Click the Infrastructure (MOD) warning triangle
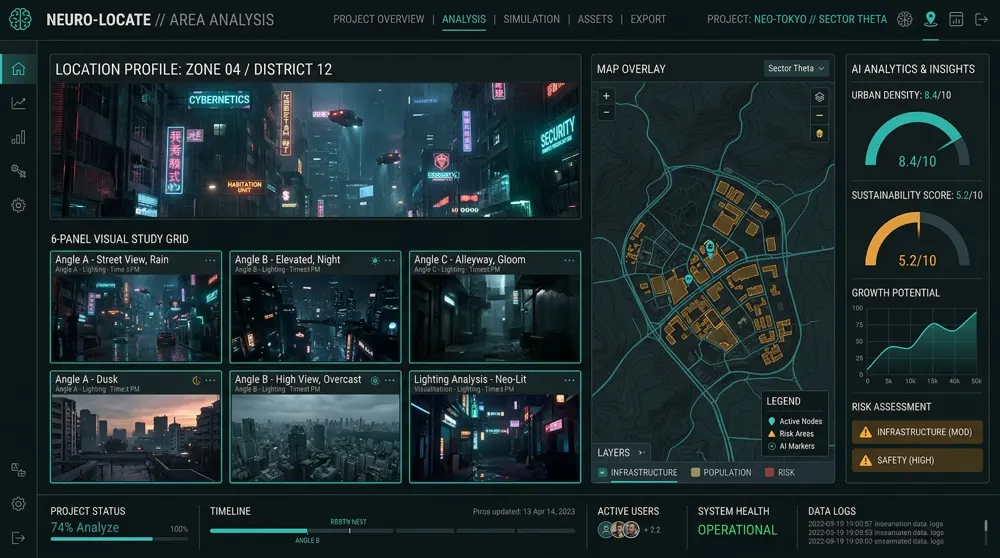 (x=865, y=432)
